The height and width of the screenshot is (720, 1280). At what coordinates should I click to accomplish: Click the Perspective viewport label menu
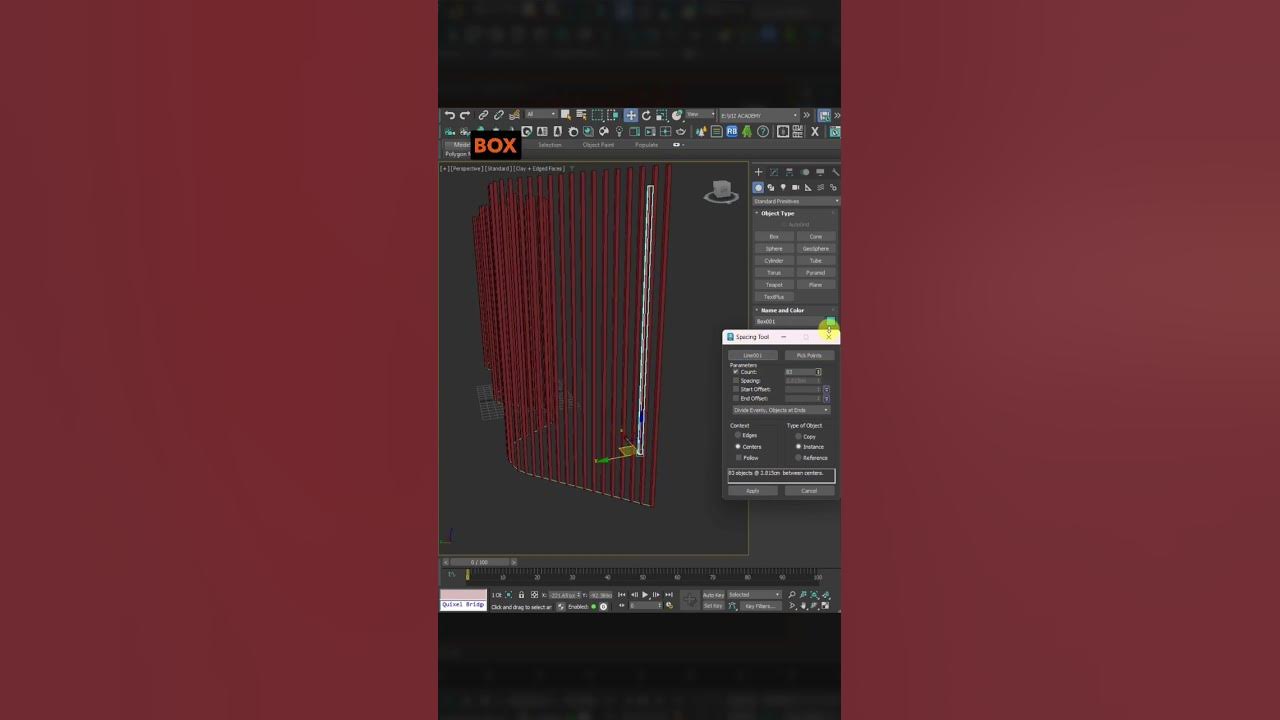click(x=467, y=169)
